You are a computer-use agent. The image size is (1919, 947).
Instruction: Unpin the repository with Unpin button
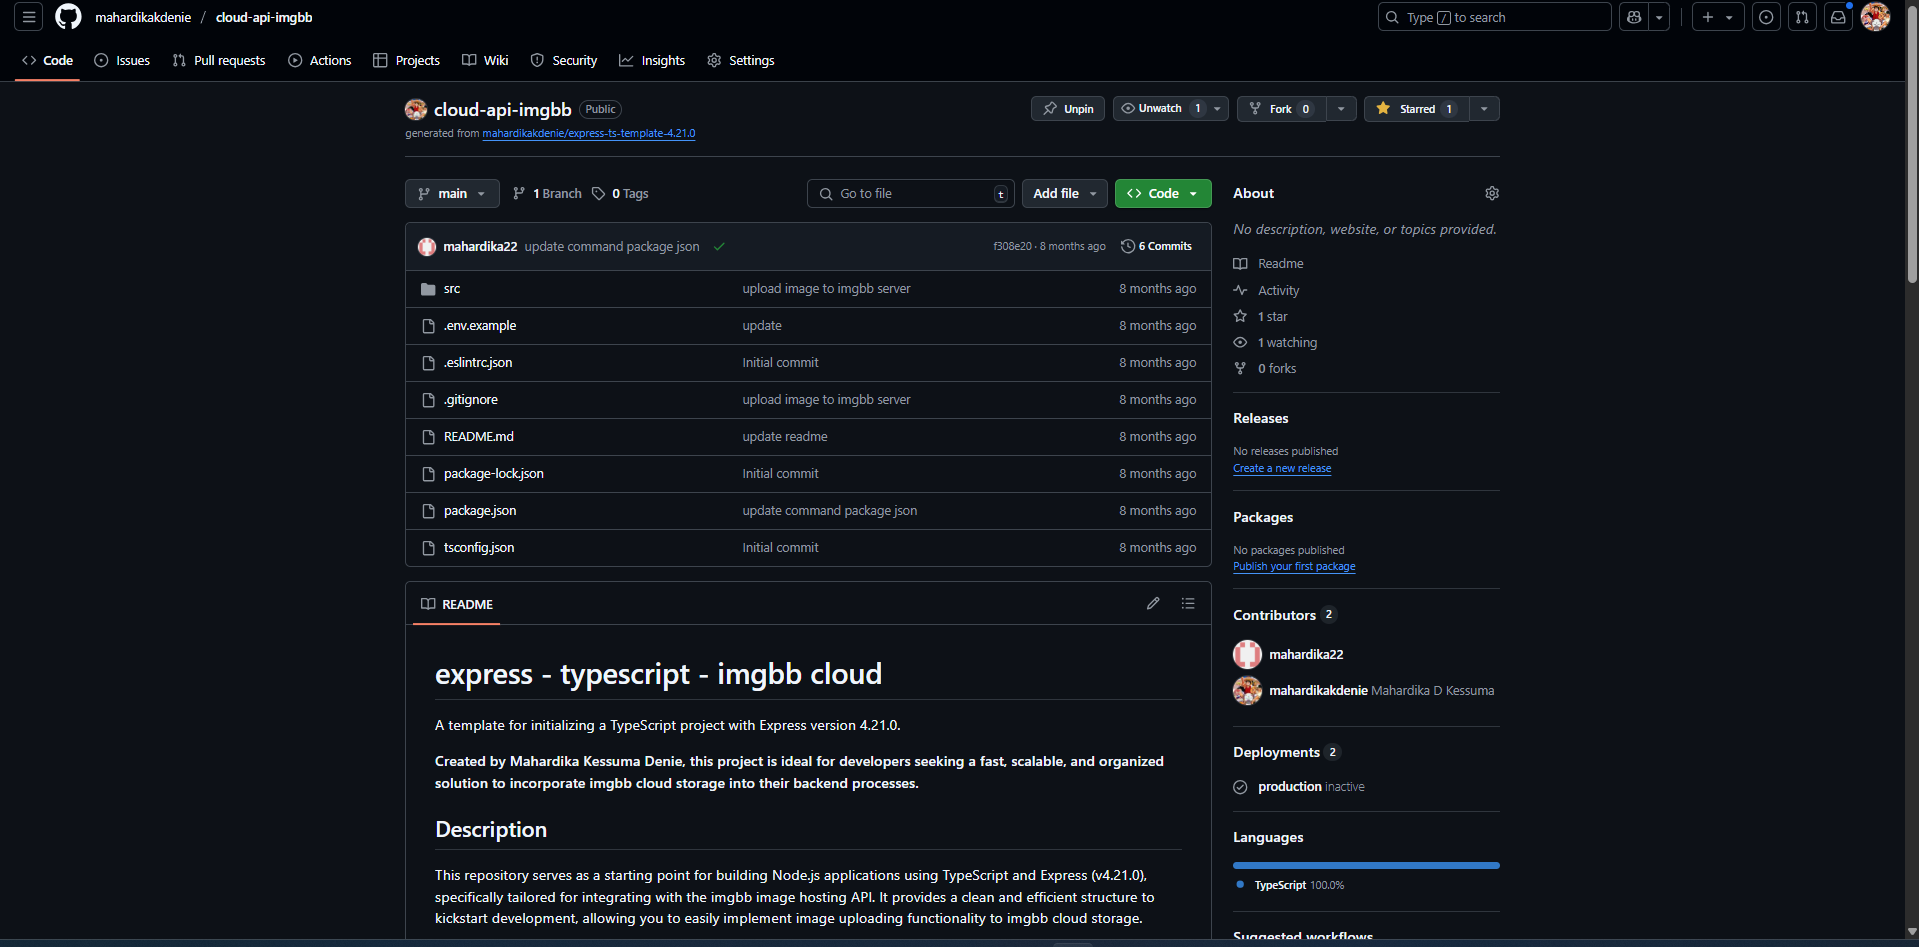[1068, 109]
